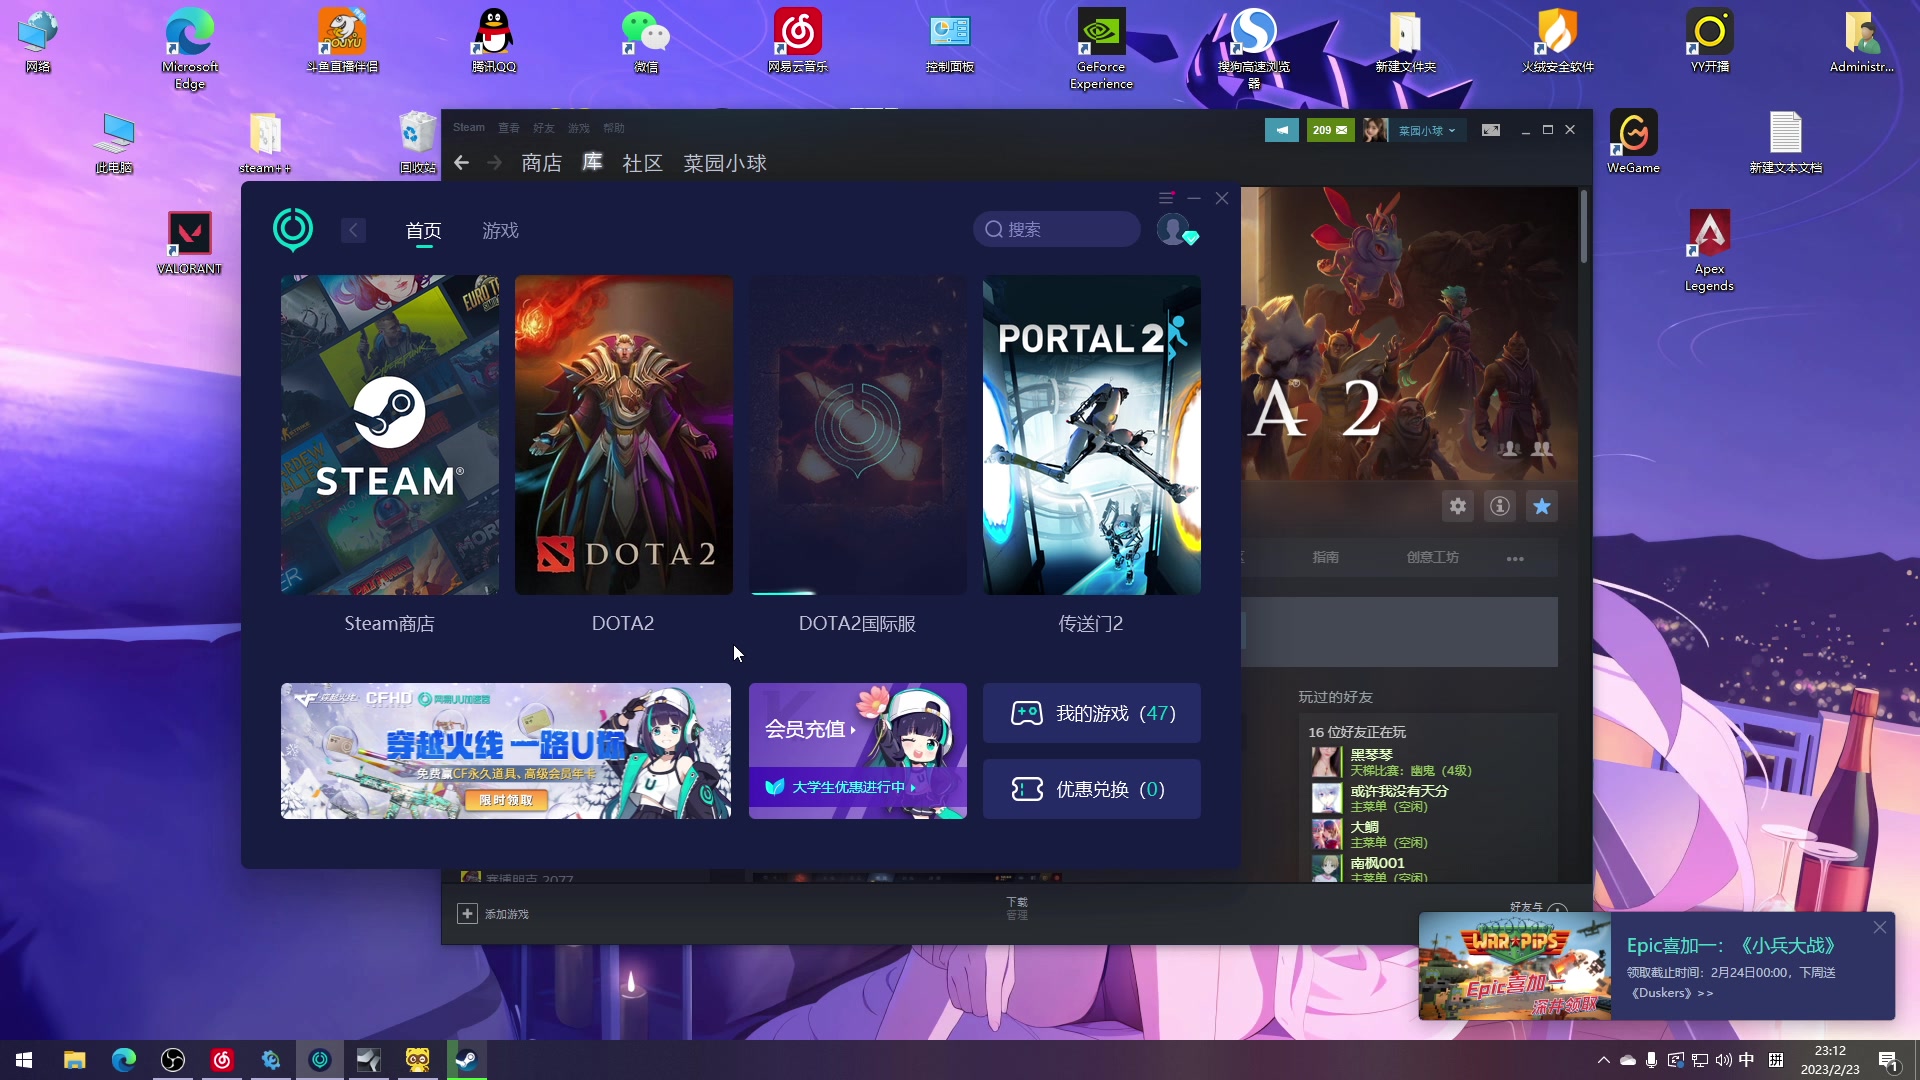
Task: Toggle the DOTA 2 favorite star
Action: click(1542, 506)
